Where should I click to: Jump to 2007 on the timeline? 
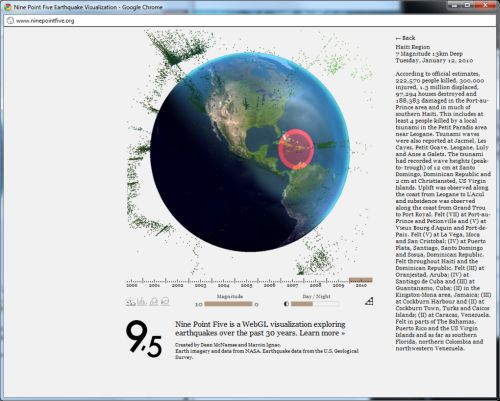point(293,285)
